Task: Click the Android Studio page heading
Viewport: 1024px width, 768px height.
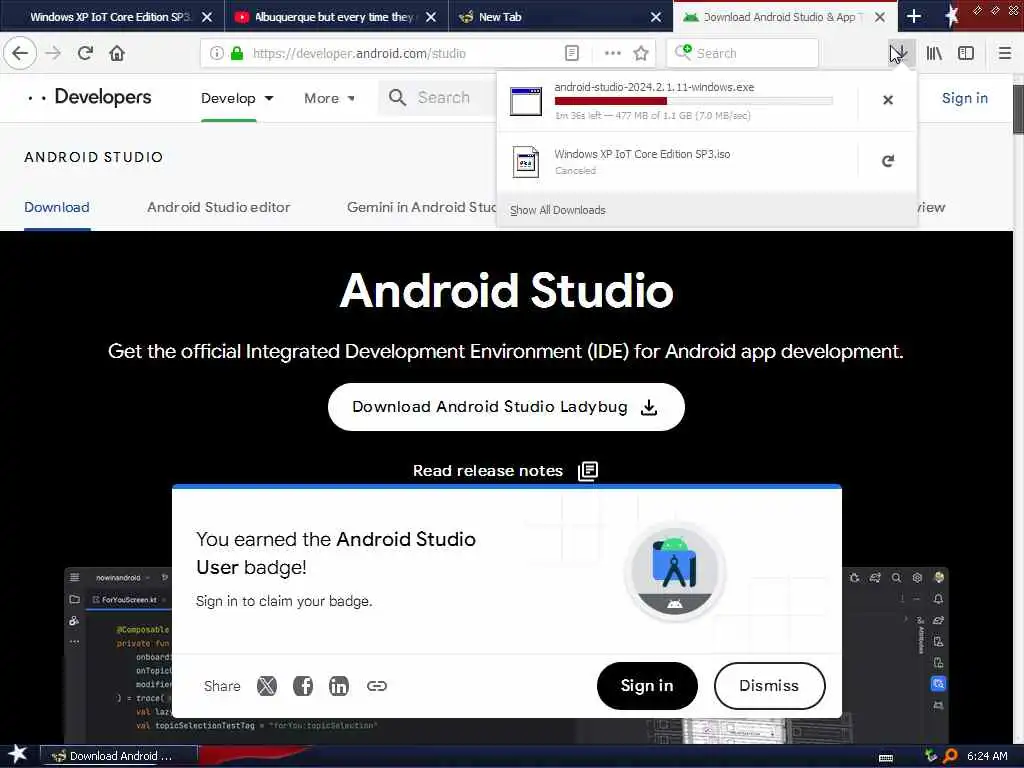Action: point(506,291)
